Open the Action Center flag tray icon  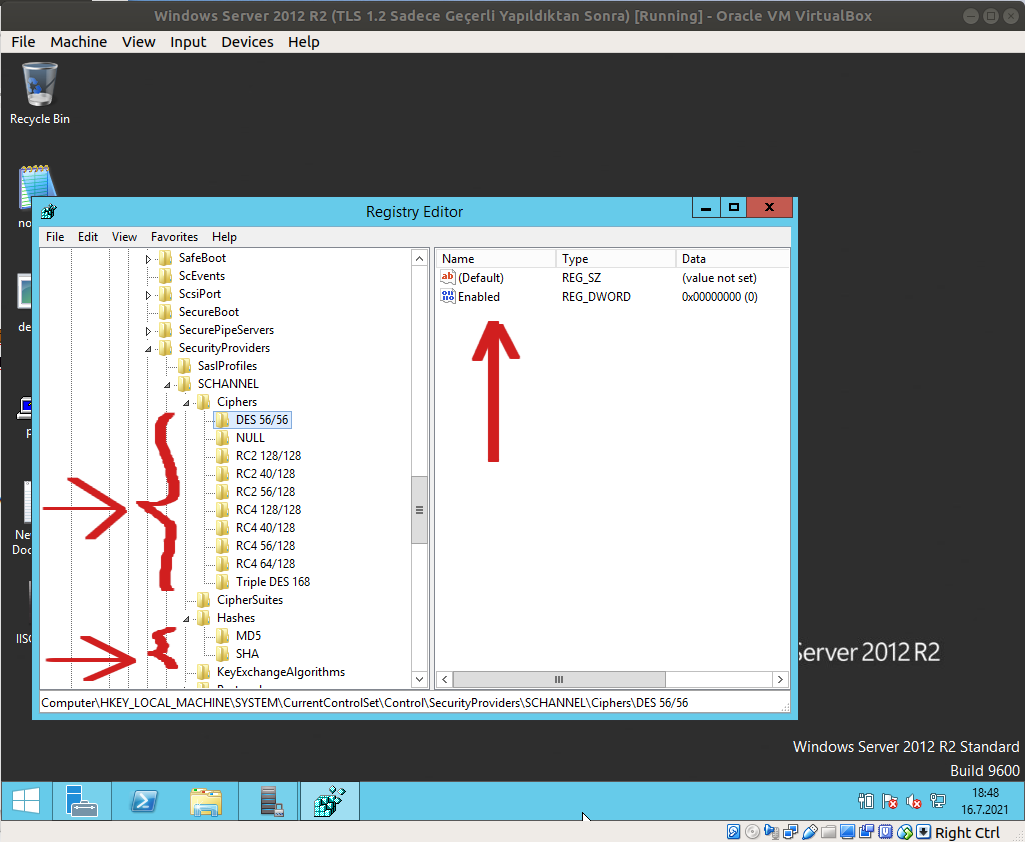[890, 801]
